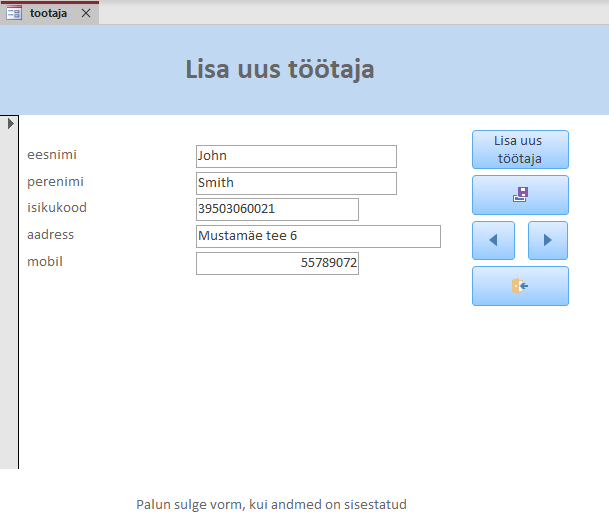This screenshot has width=609, height=526.
Task: Click the perenimi field containing Smith
Action: coord(296,183)
